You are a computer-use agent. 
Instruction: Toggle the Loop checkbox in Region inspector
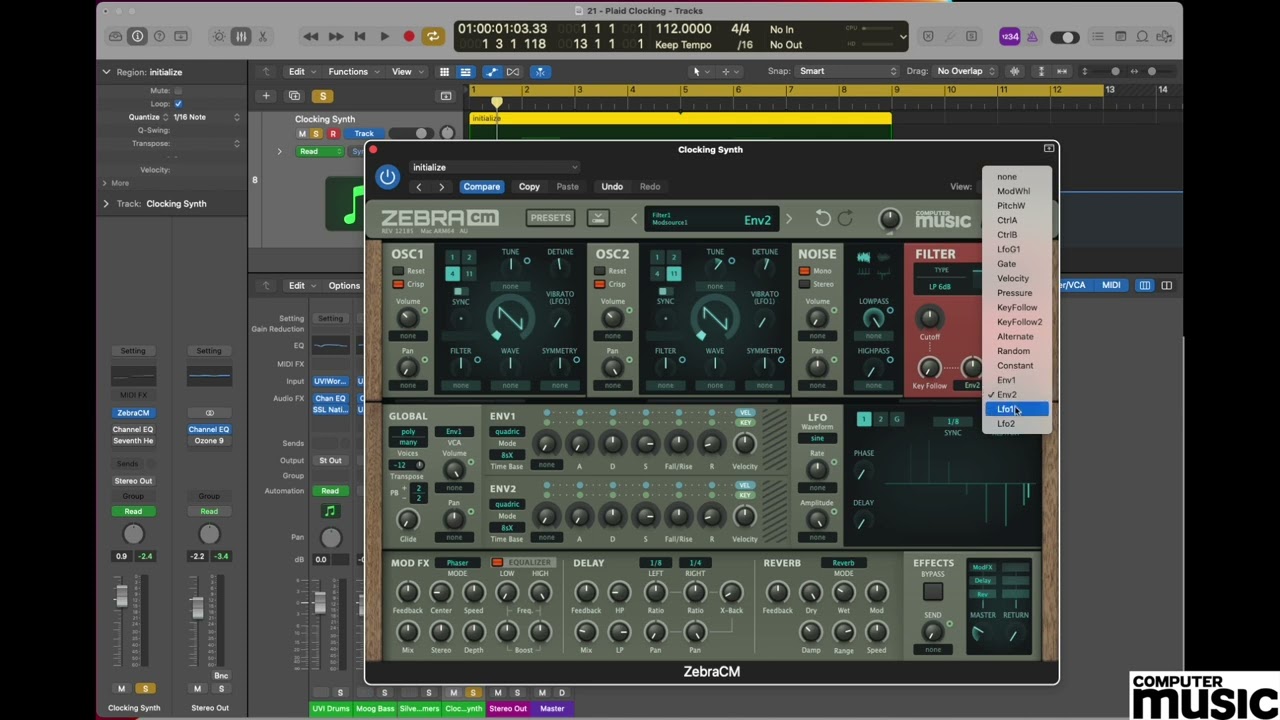click(178, 104)
